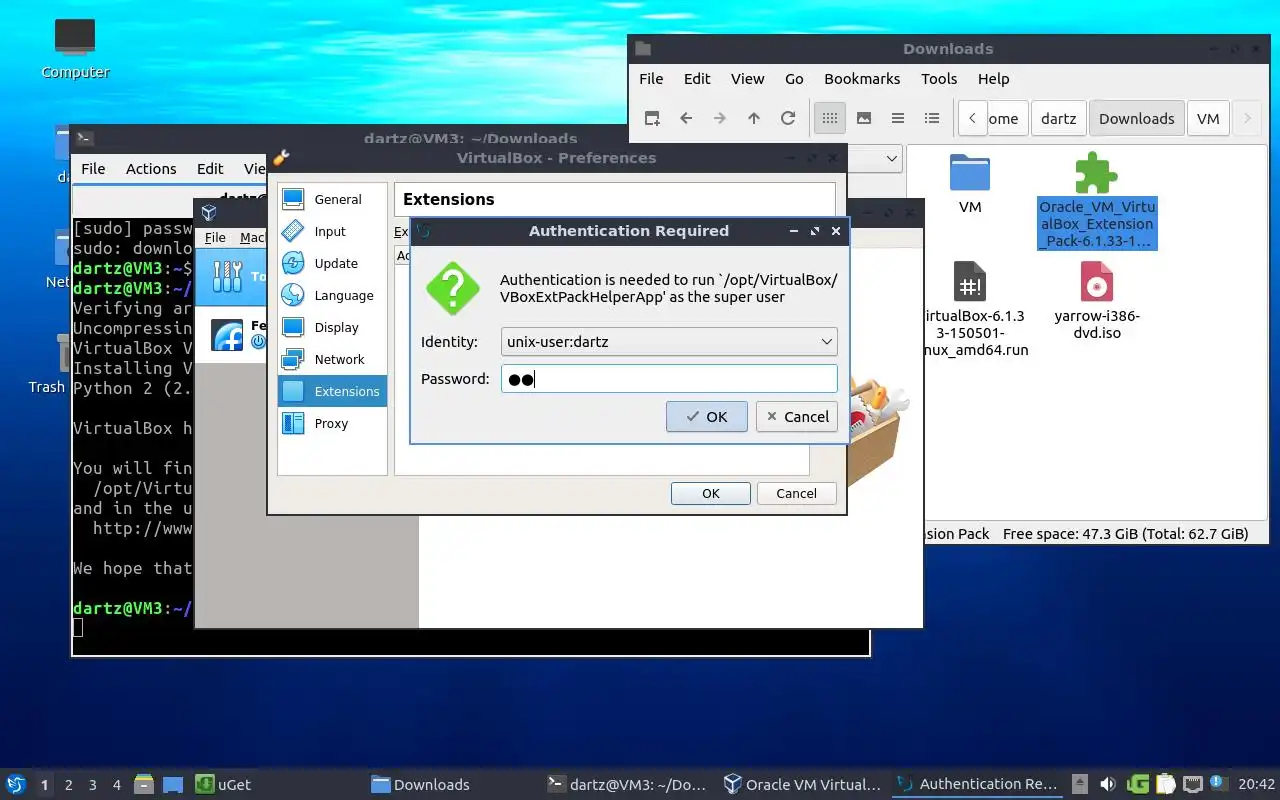Switch file manager to detailed list view

[x=932, y=118]
